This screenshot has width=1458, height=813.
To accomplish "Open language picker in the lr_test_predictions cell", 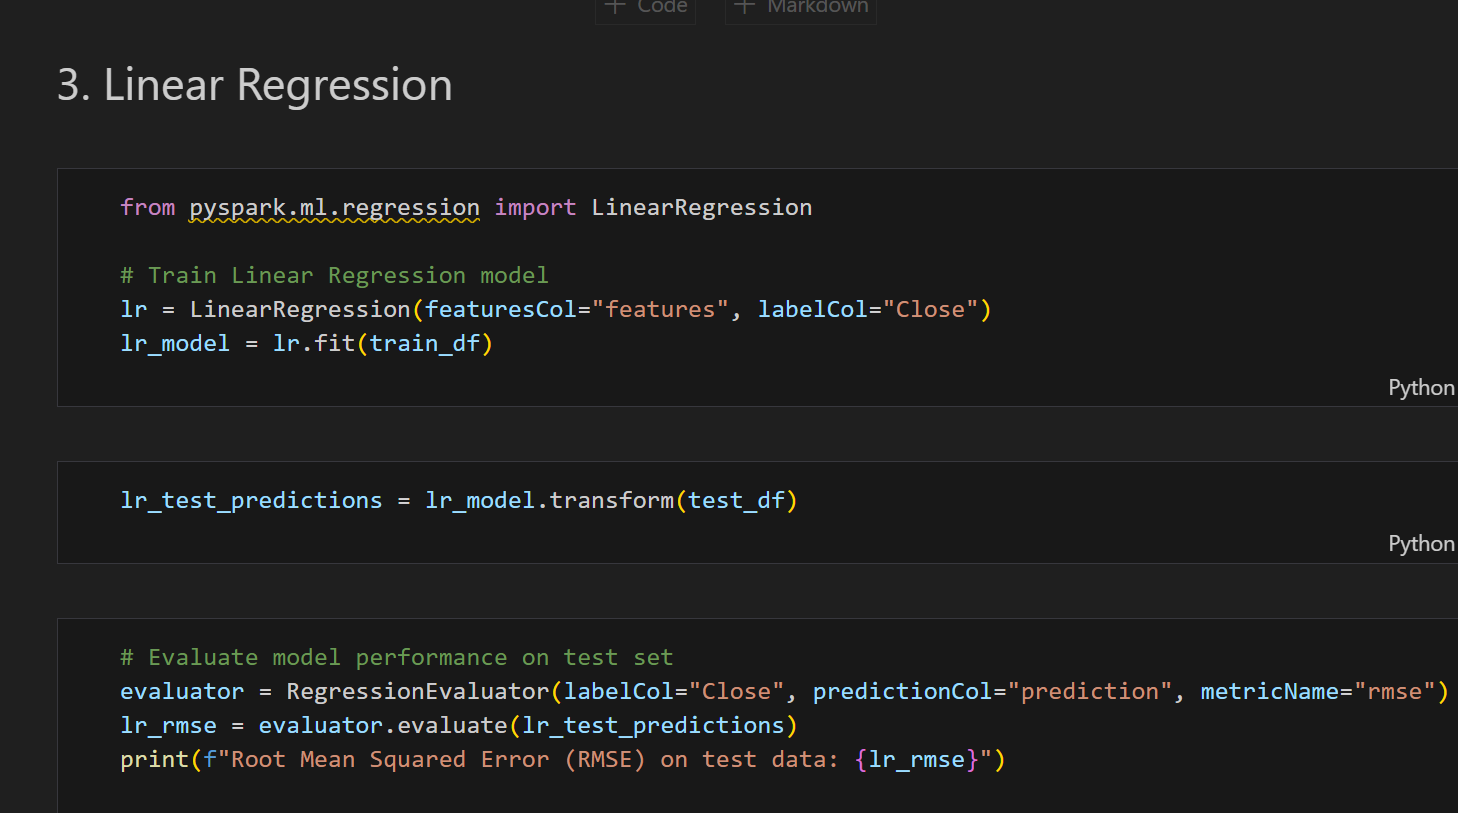I will pos(1420,544).
